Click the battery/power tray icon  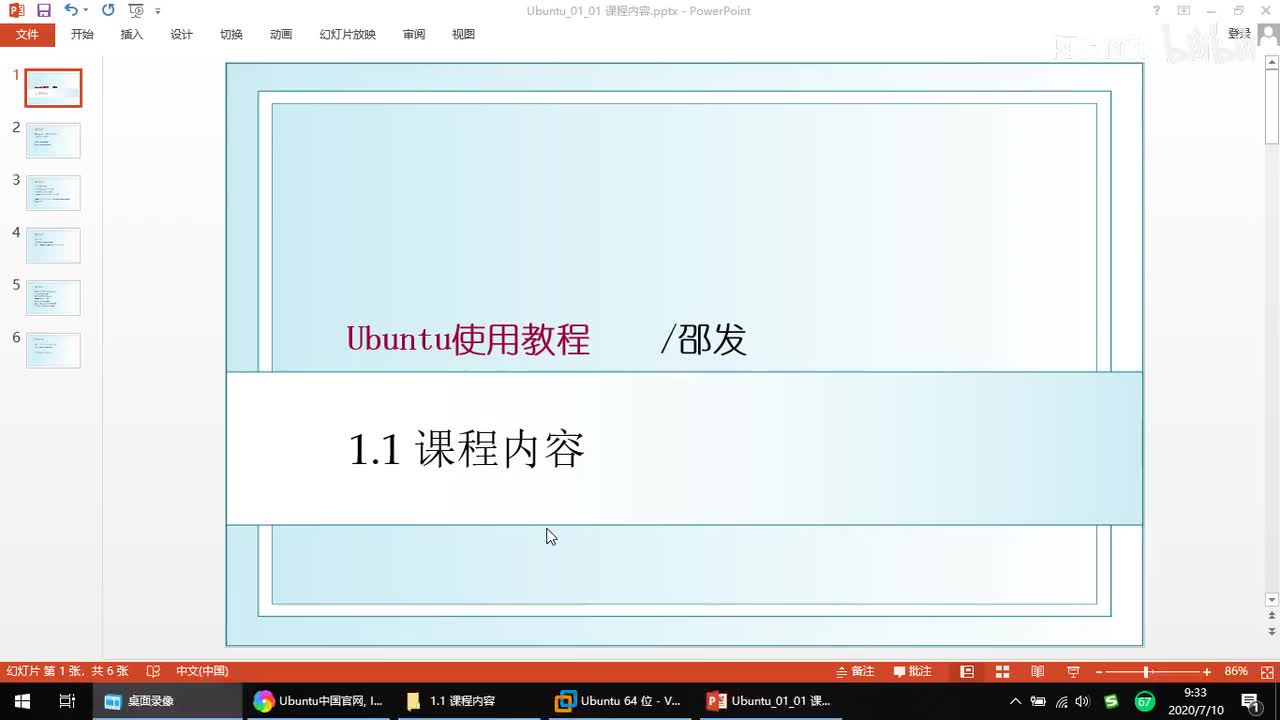[x=1039, y=701]
